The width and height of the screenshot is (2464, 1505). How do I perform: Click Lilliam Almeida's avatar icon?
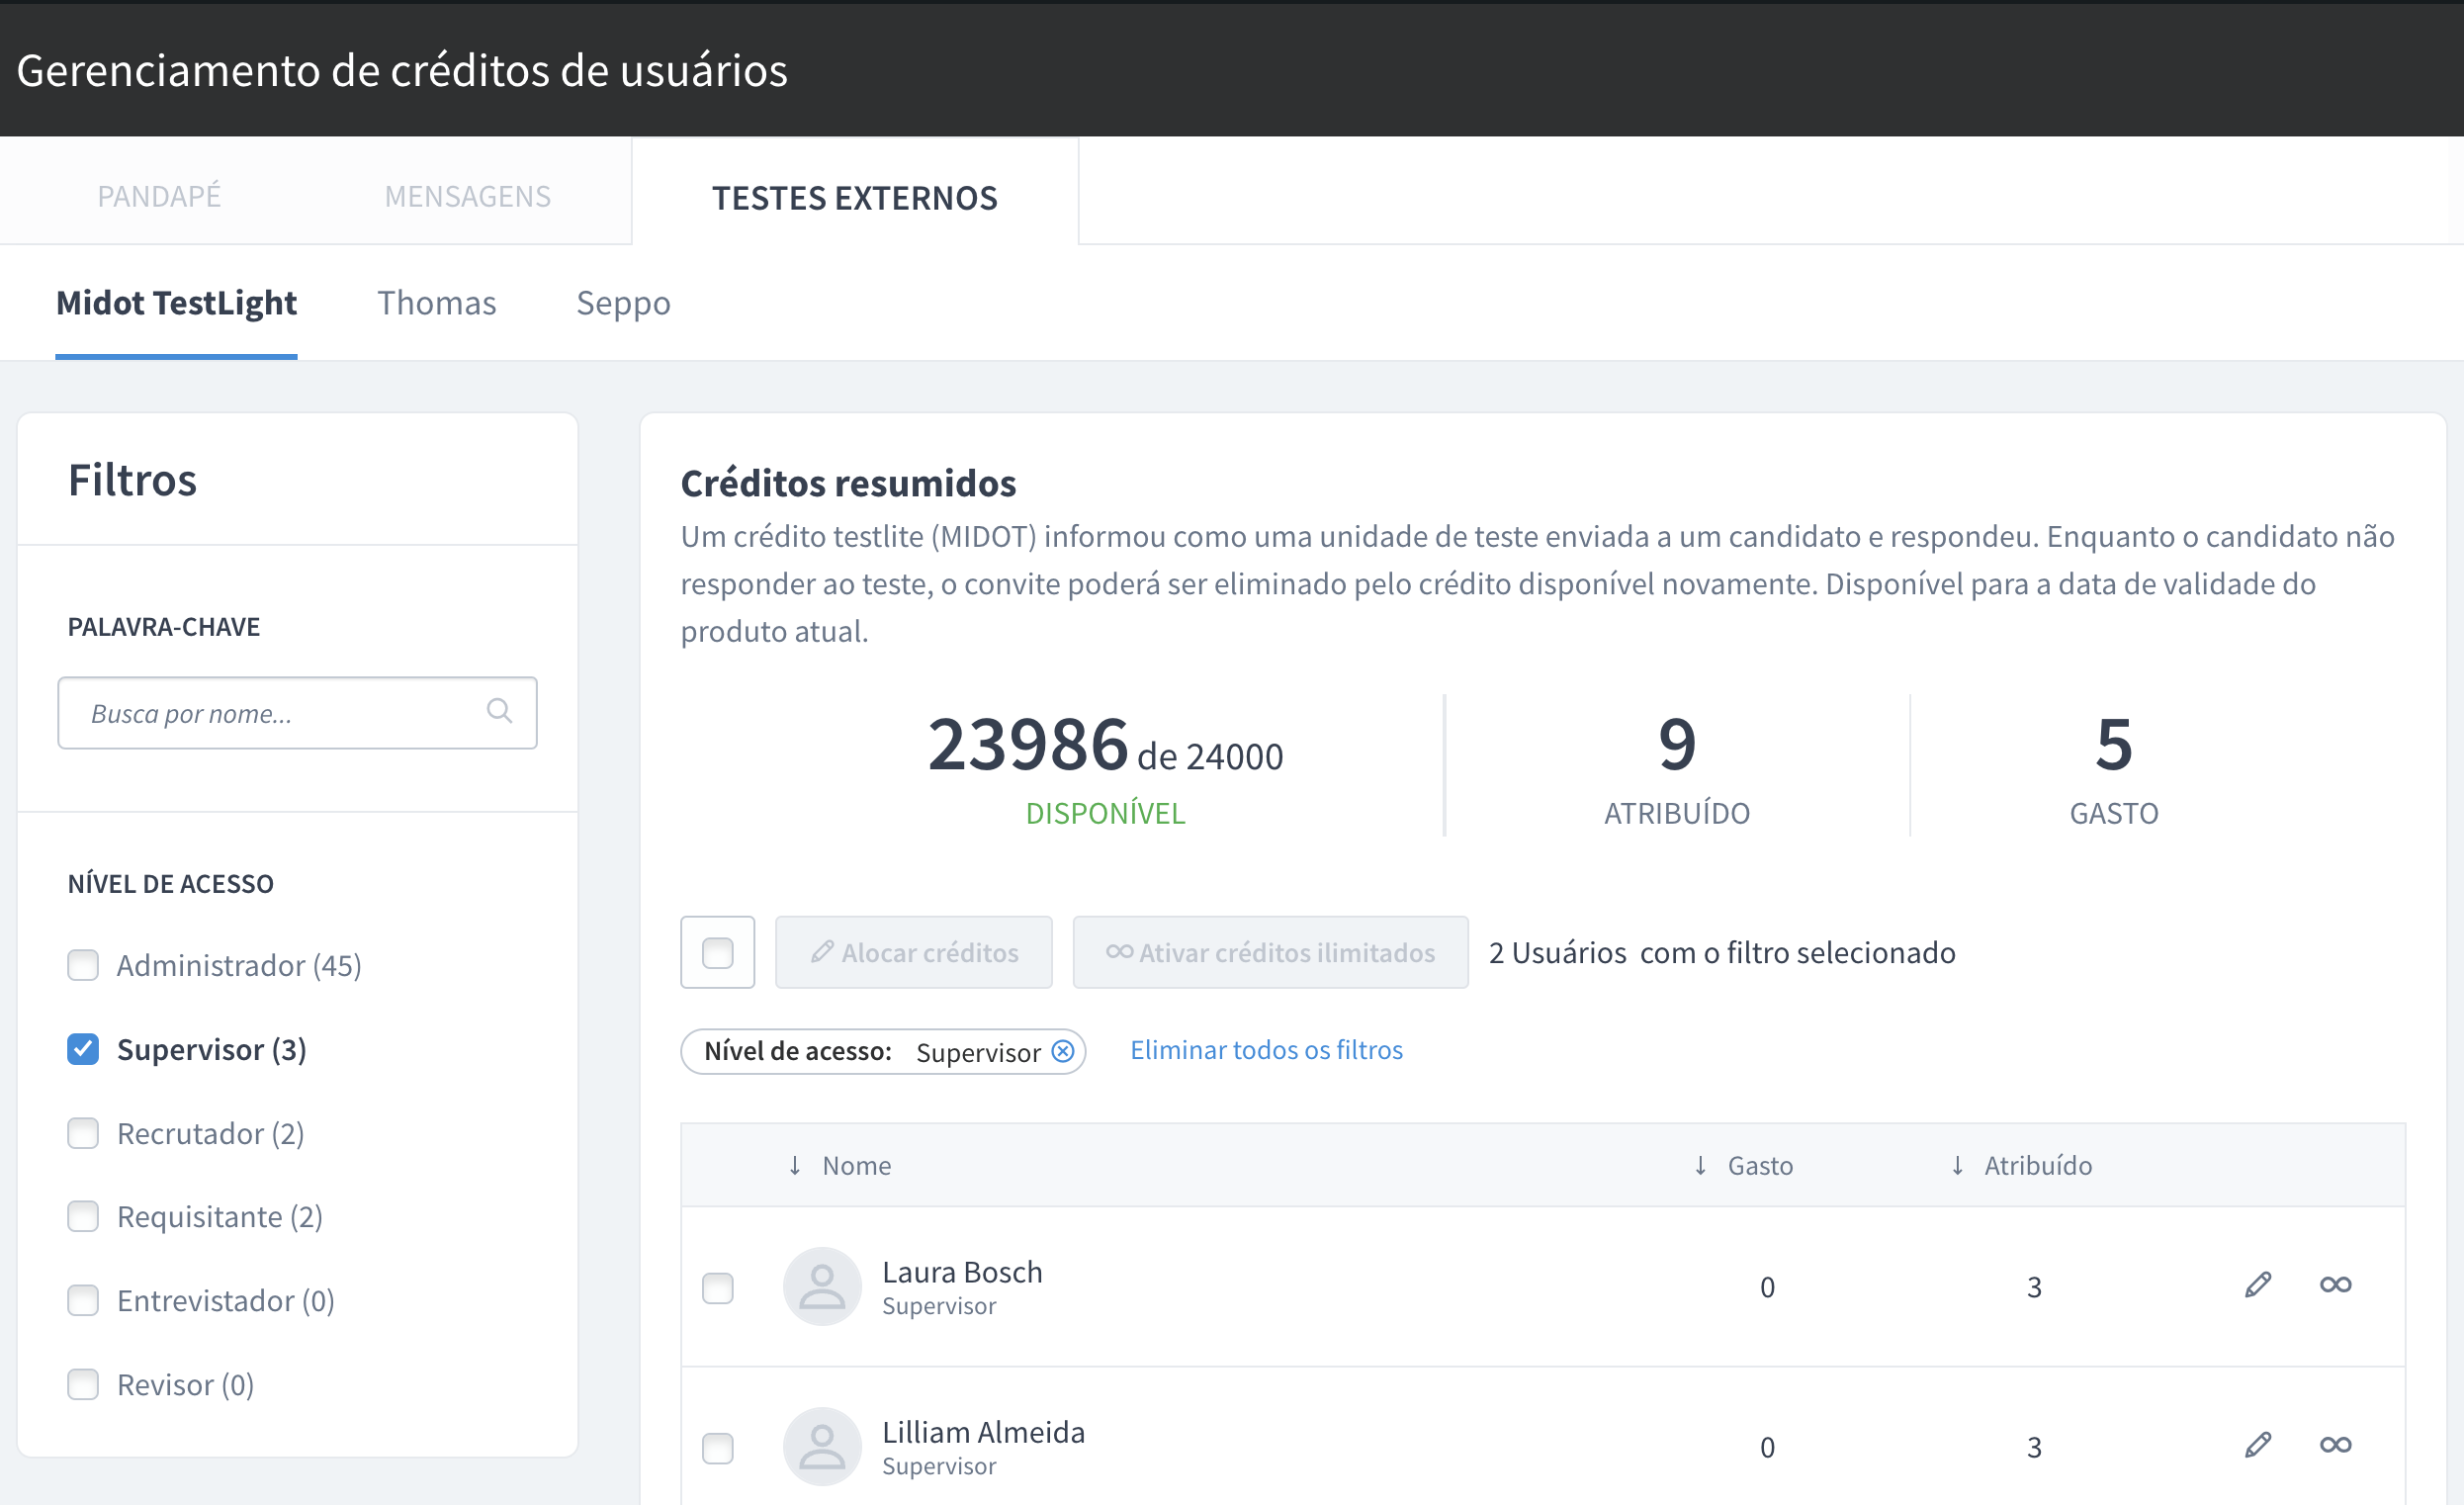coord(822,1446)
